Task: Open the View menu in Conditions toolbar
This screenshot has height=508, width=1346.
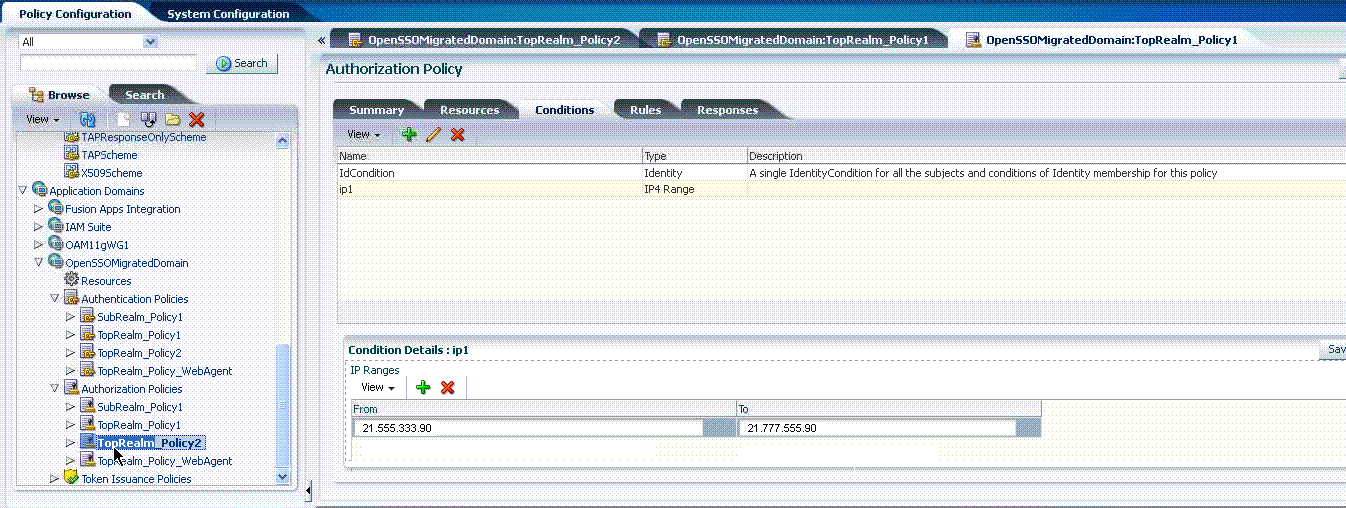Action: pos(364,134)
